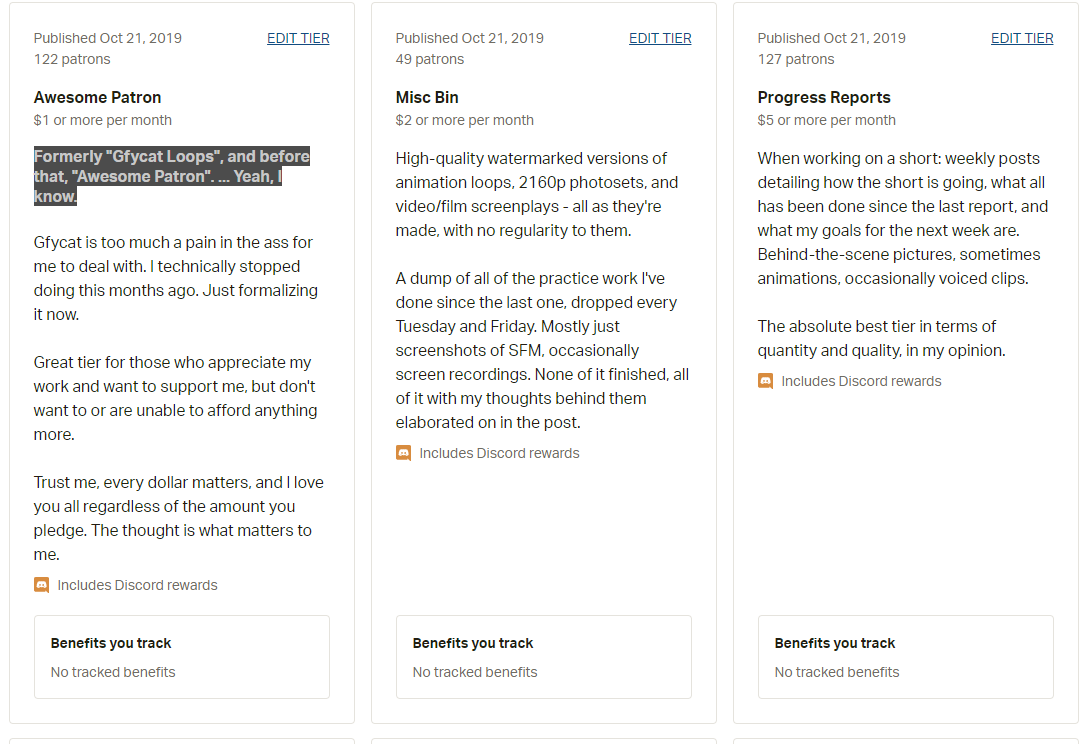Click the 127 patrons count

coord(796,59)
